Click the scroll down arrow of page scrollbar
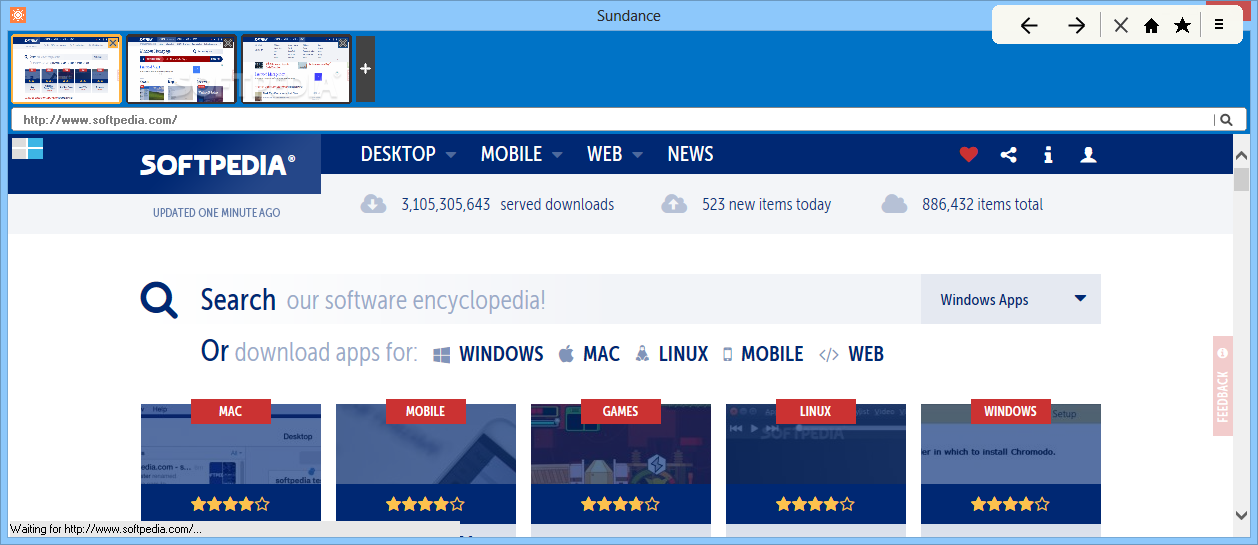This screenshot has height=545, width=1258. coord(1241,514)
